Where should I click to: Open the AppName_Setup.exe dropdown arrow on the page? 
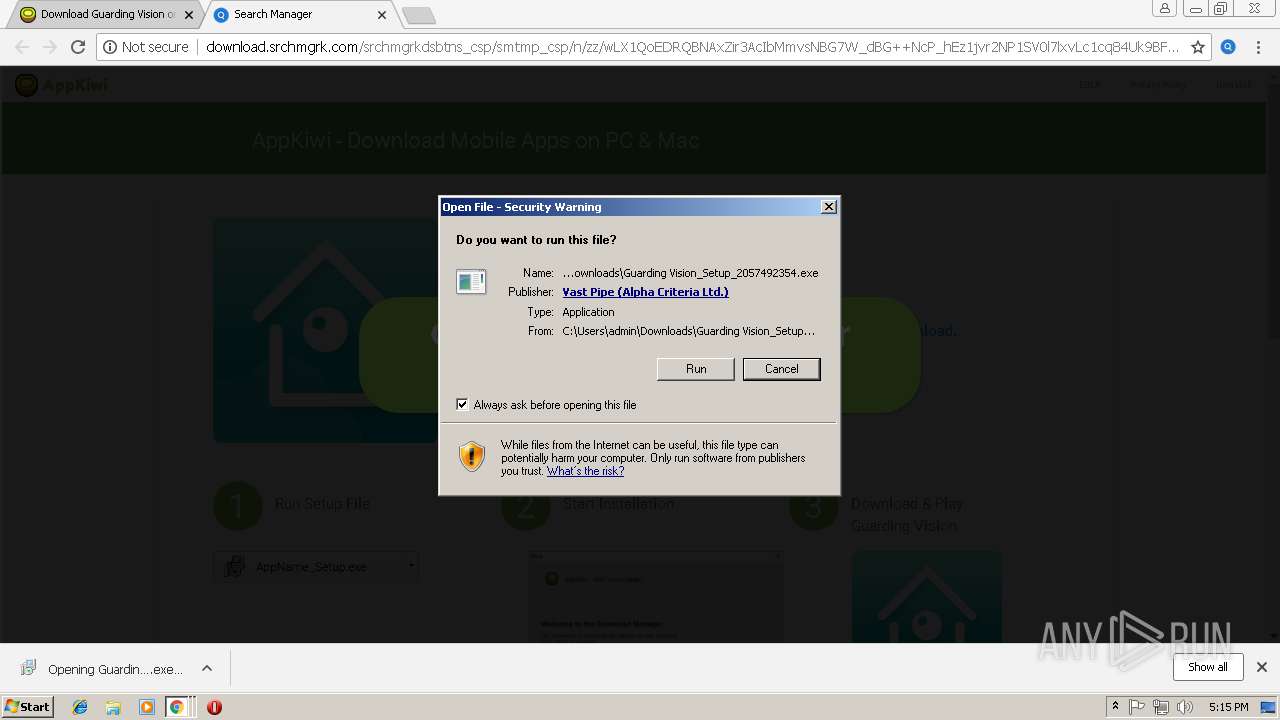click(411, 566)
